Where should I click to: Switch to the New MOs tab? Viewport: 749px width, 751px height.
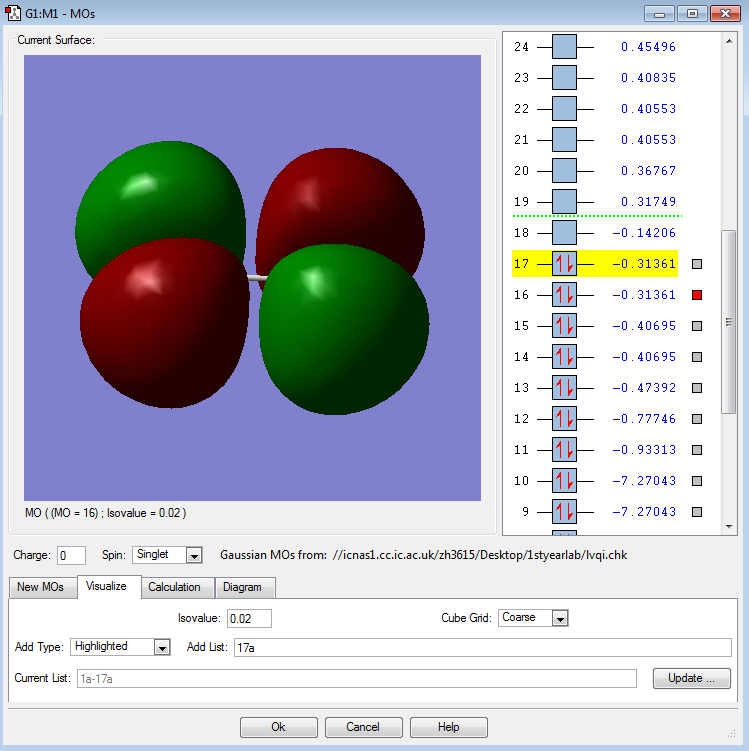tap(41, 587)
